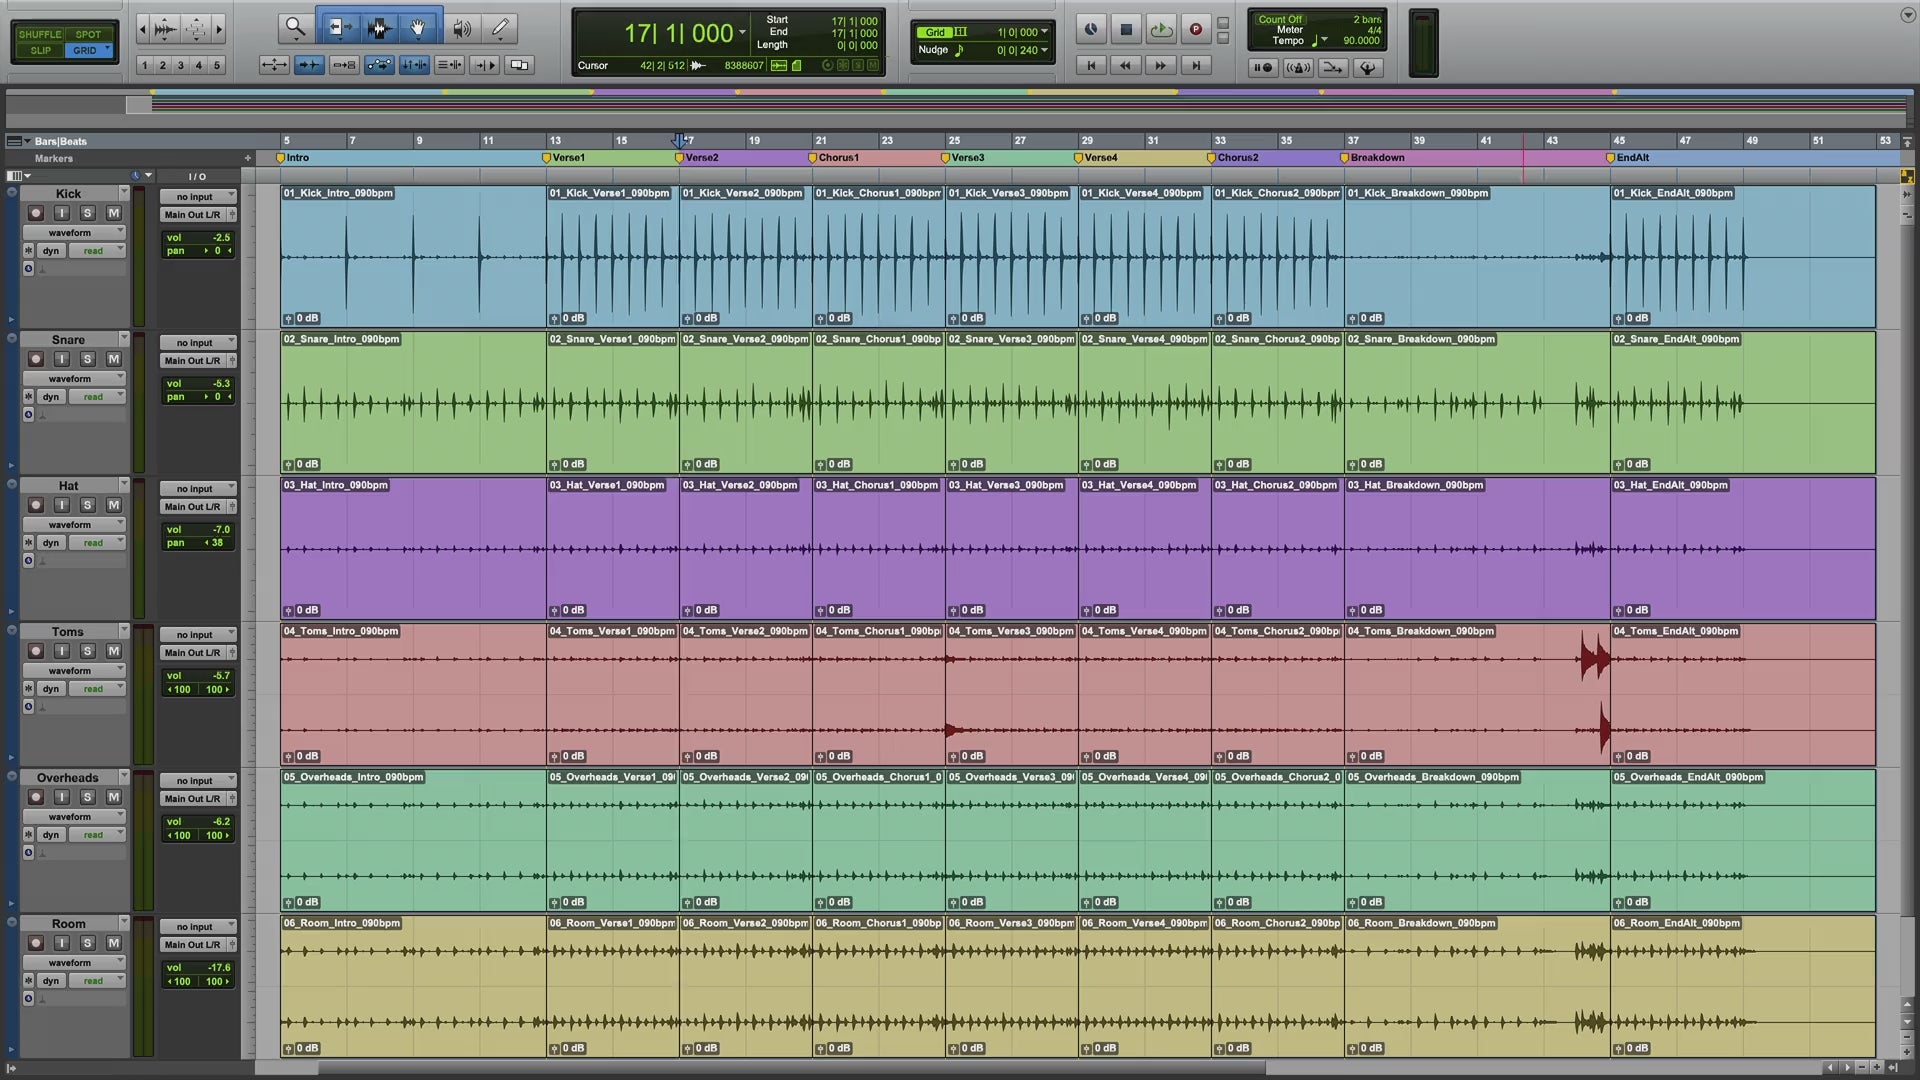Open Kick track input selector (no input)
Image resolution: width=1920 pixels, height=1080 pixels.
[198, 197]
